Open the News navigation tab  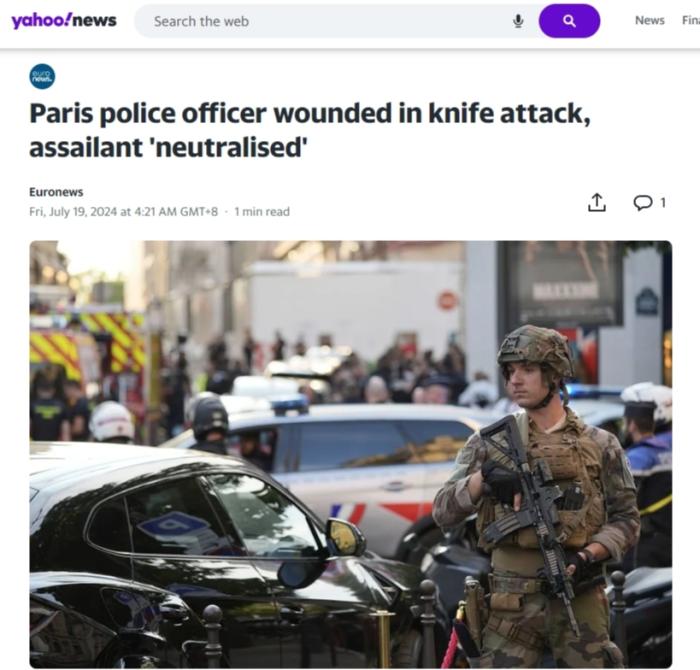click(650, 21)
